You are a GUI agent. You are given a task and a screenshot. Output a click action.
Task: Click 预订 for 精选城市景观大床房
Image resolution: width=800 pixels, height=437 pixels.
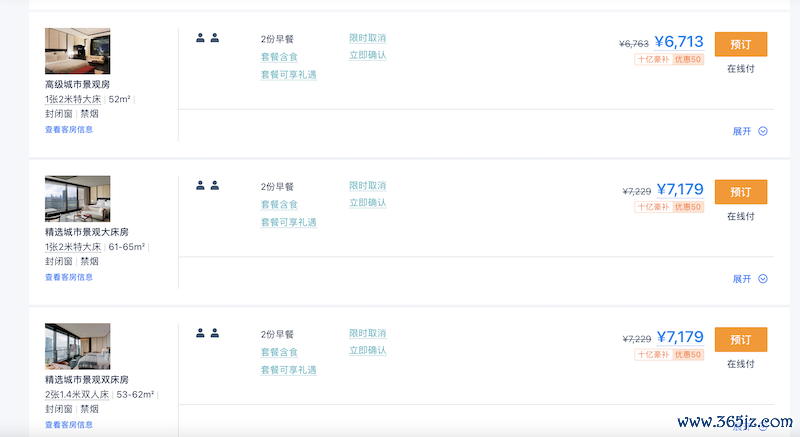pos(741,192)
